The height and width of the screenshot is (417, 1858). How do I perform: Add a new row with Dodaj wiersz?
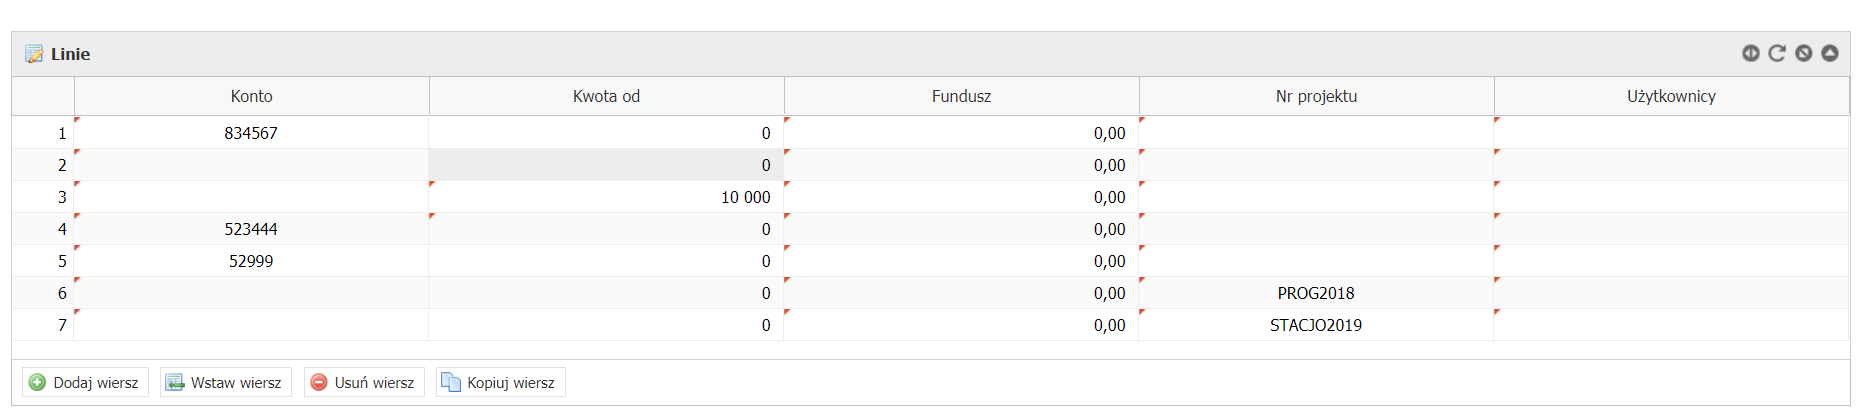click(x=85, y=382)
